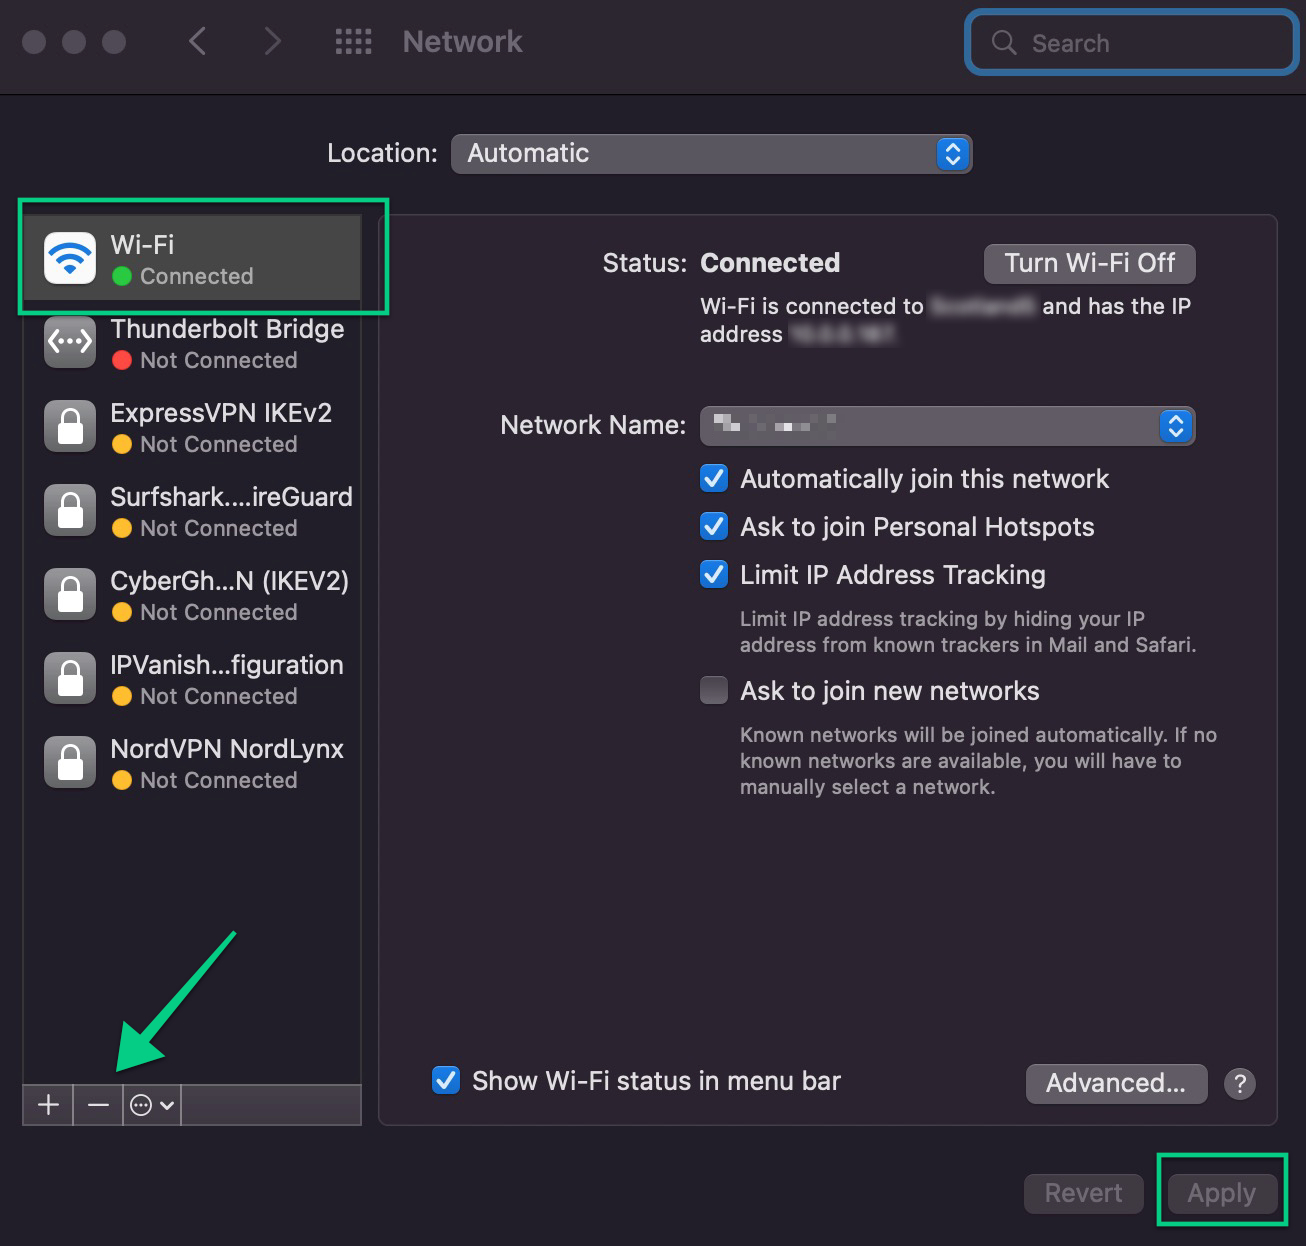1306x1246 pixels.
Task: Toggle Show Wi-Fi status in menu bar
Action: 446,1081
